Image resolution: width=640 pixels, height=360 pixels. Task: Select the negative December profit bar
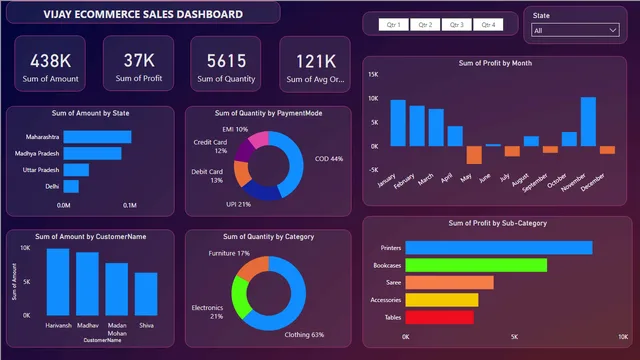click(x=607, y=150)
